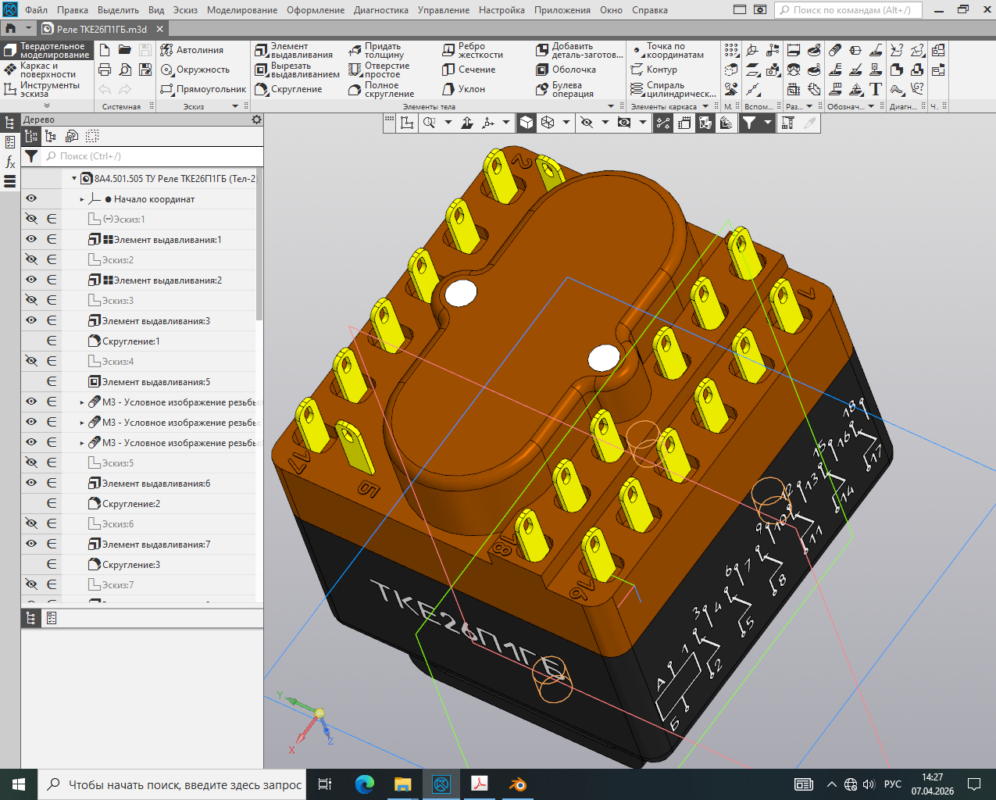Image resolution: width=996 pixels, height=800 pixels.
Task: Expand first М3 thread image node
Action: tap(82, 402)
